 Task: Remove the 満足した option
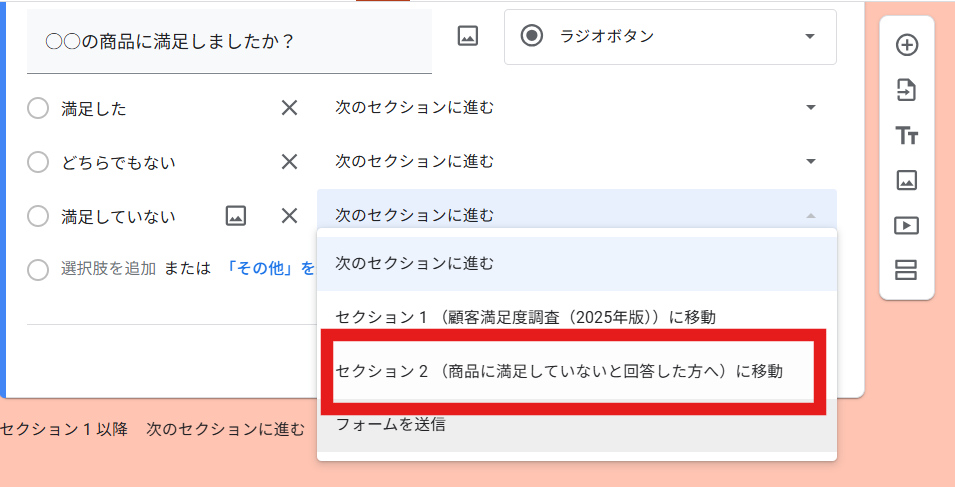point(289,108)
